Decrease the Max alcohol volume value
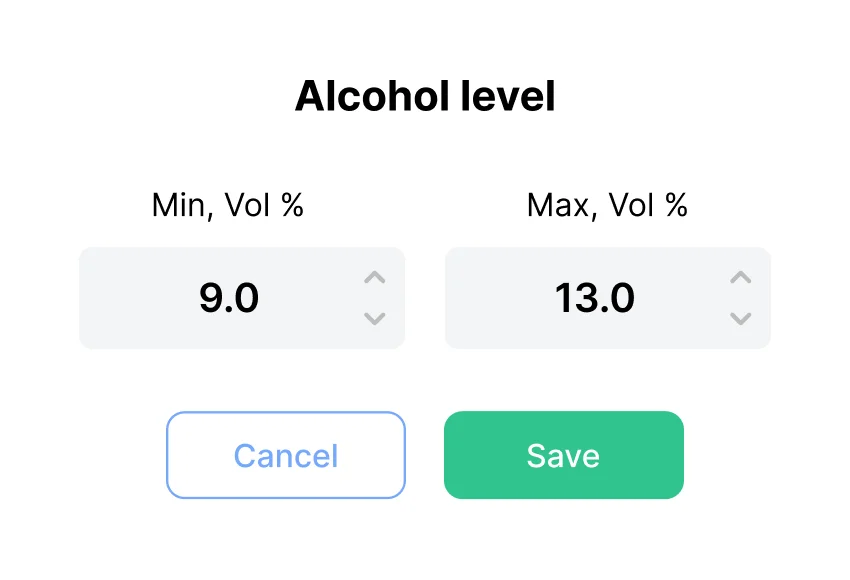 click(x=741, y=319)
